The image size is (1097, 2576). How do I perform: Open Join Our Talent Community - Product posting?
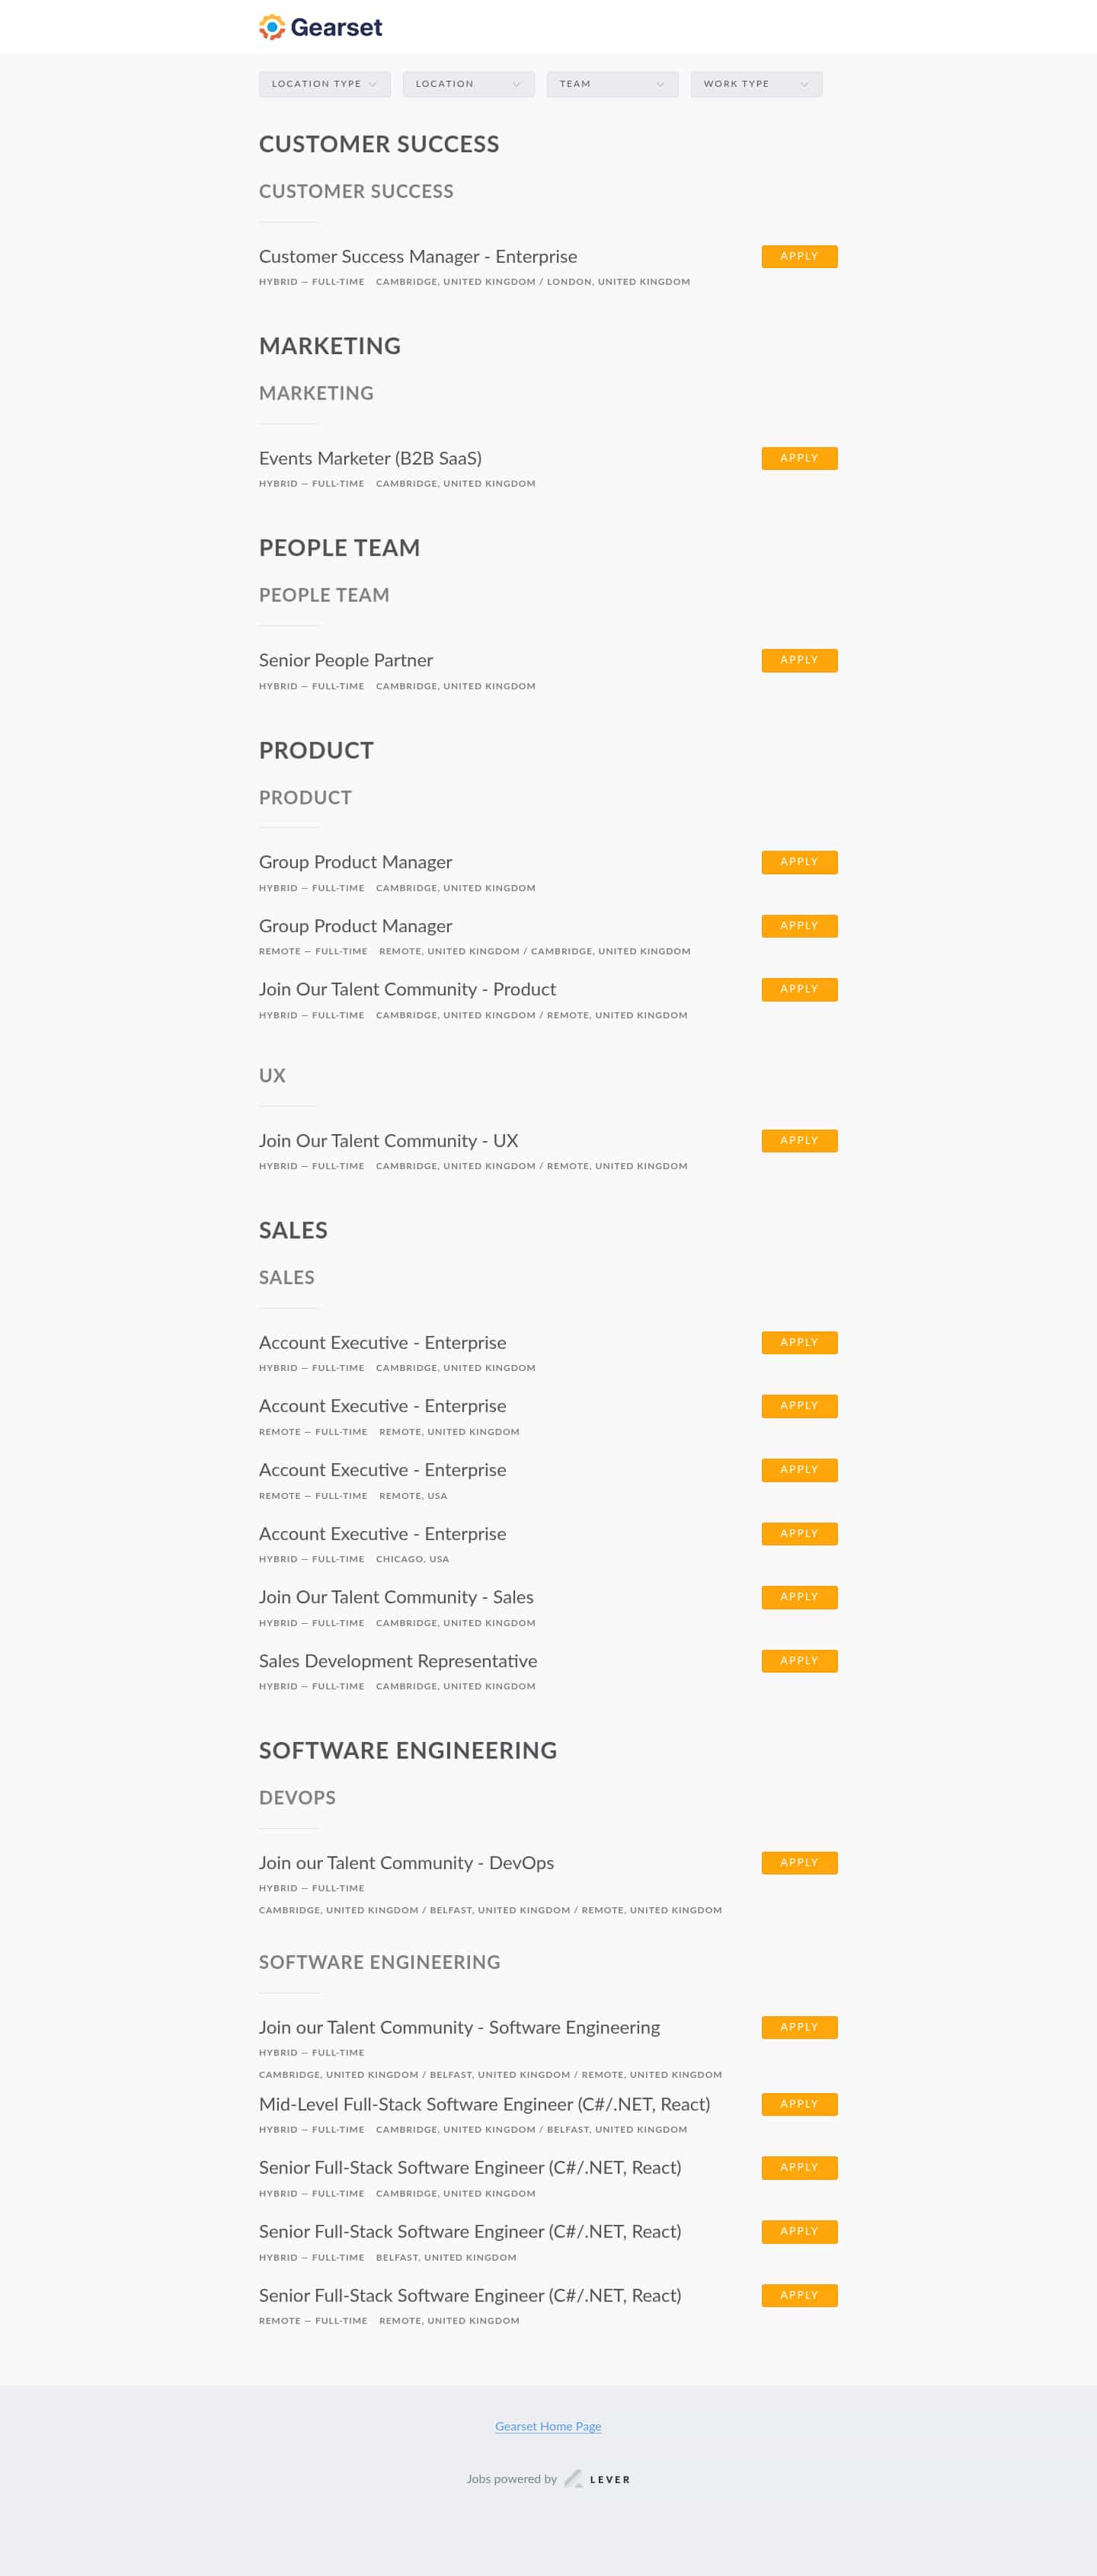(x=406, y=989)
